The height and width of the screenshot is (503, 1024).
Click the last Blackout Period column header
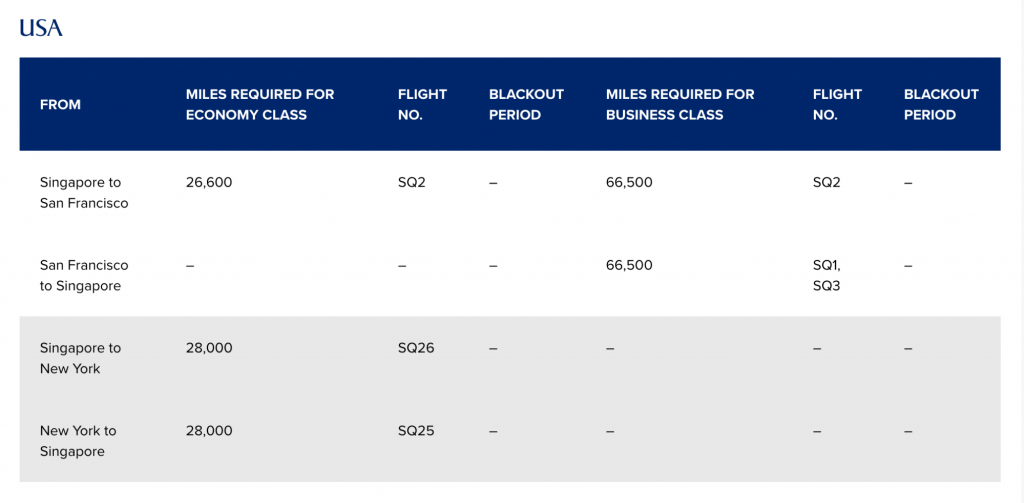coord(941,104)
